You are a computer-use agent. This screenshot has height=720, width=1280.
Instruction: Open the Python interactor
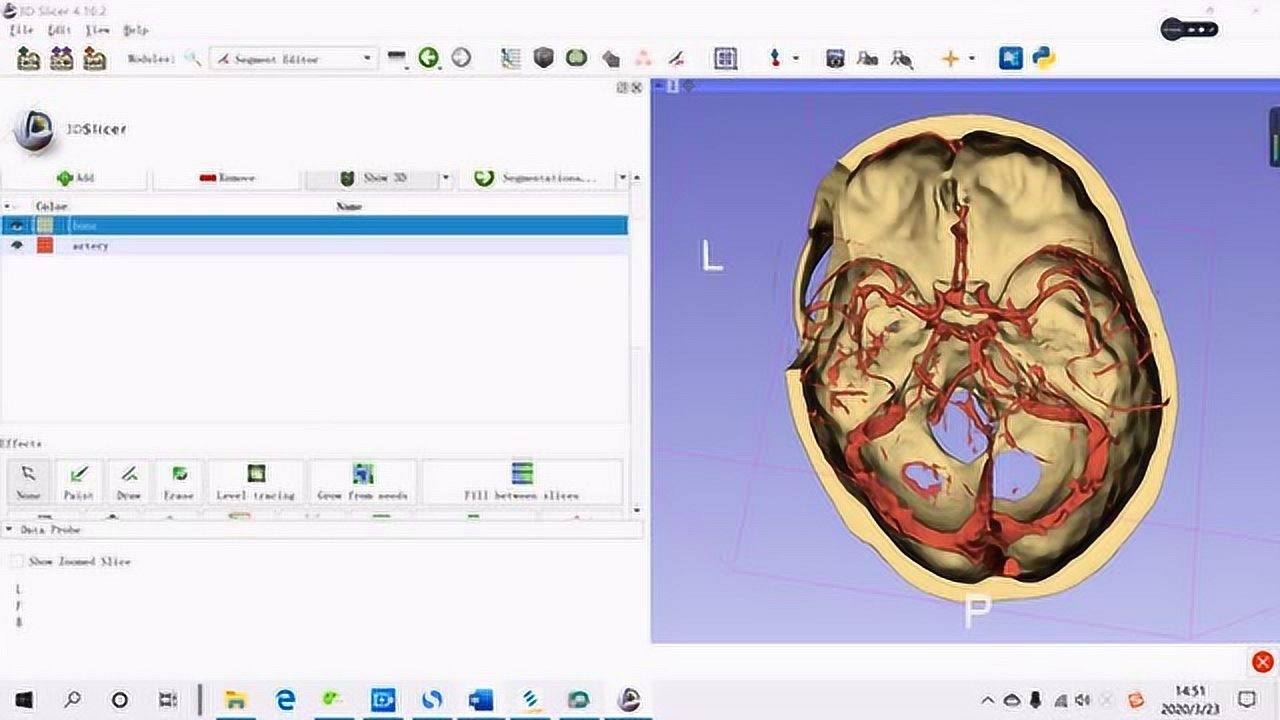click(x=1042, y=59)
